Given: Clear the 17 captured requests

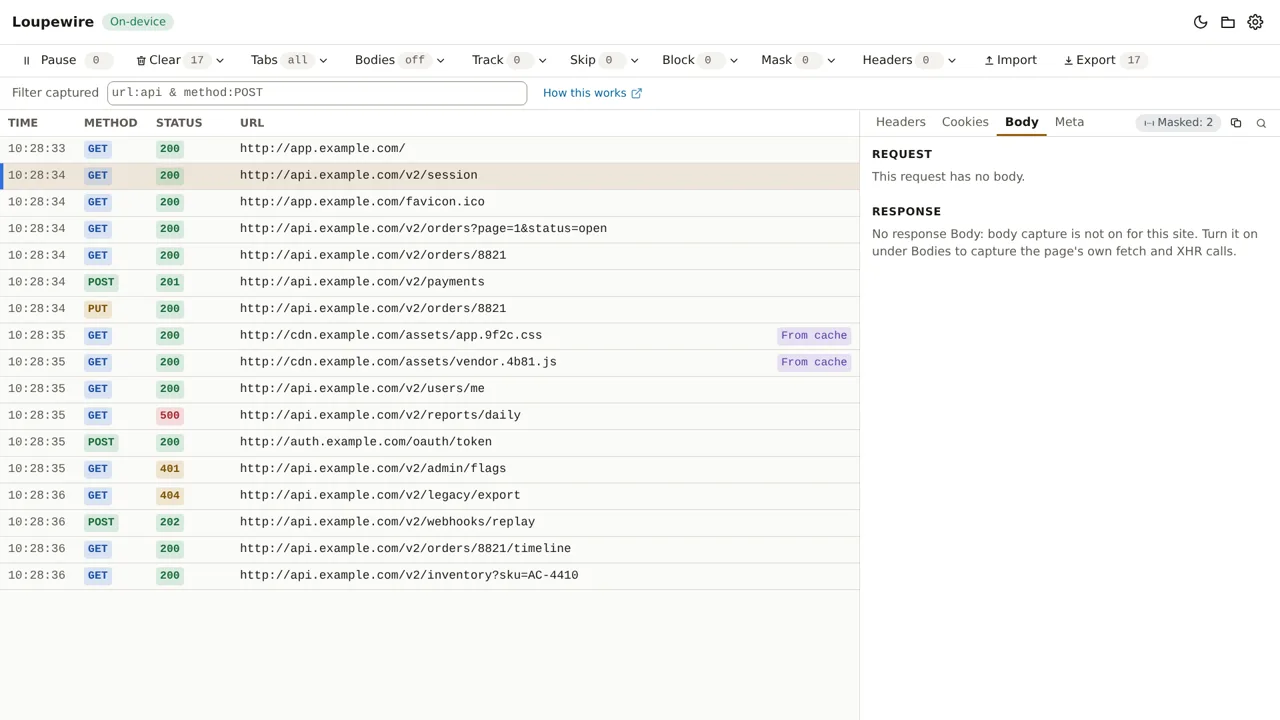Looking at the screenshot, I should click(x=171, y=60).
